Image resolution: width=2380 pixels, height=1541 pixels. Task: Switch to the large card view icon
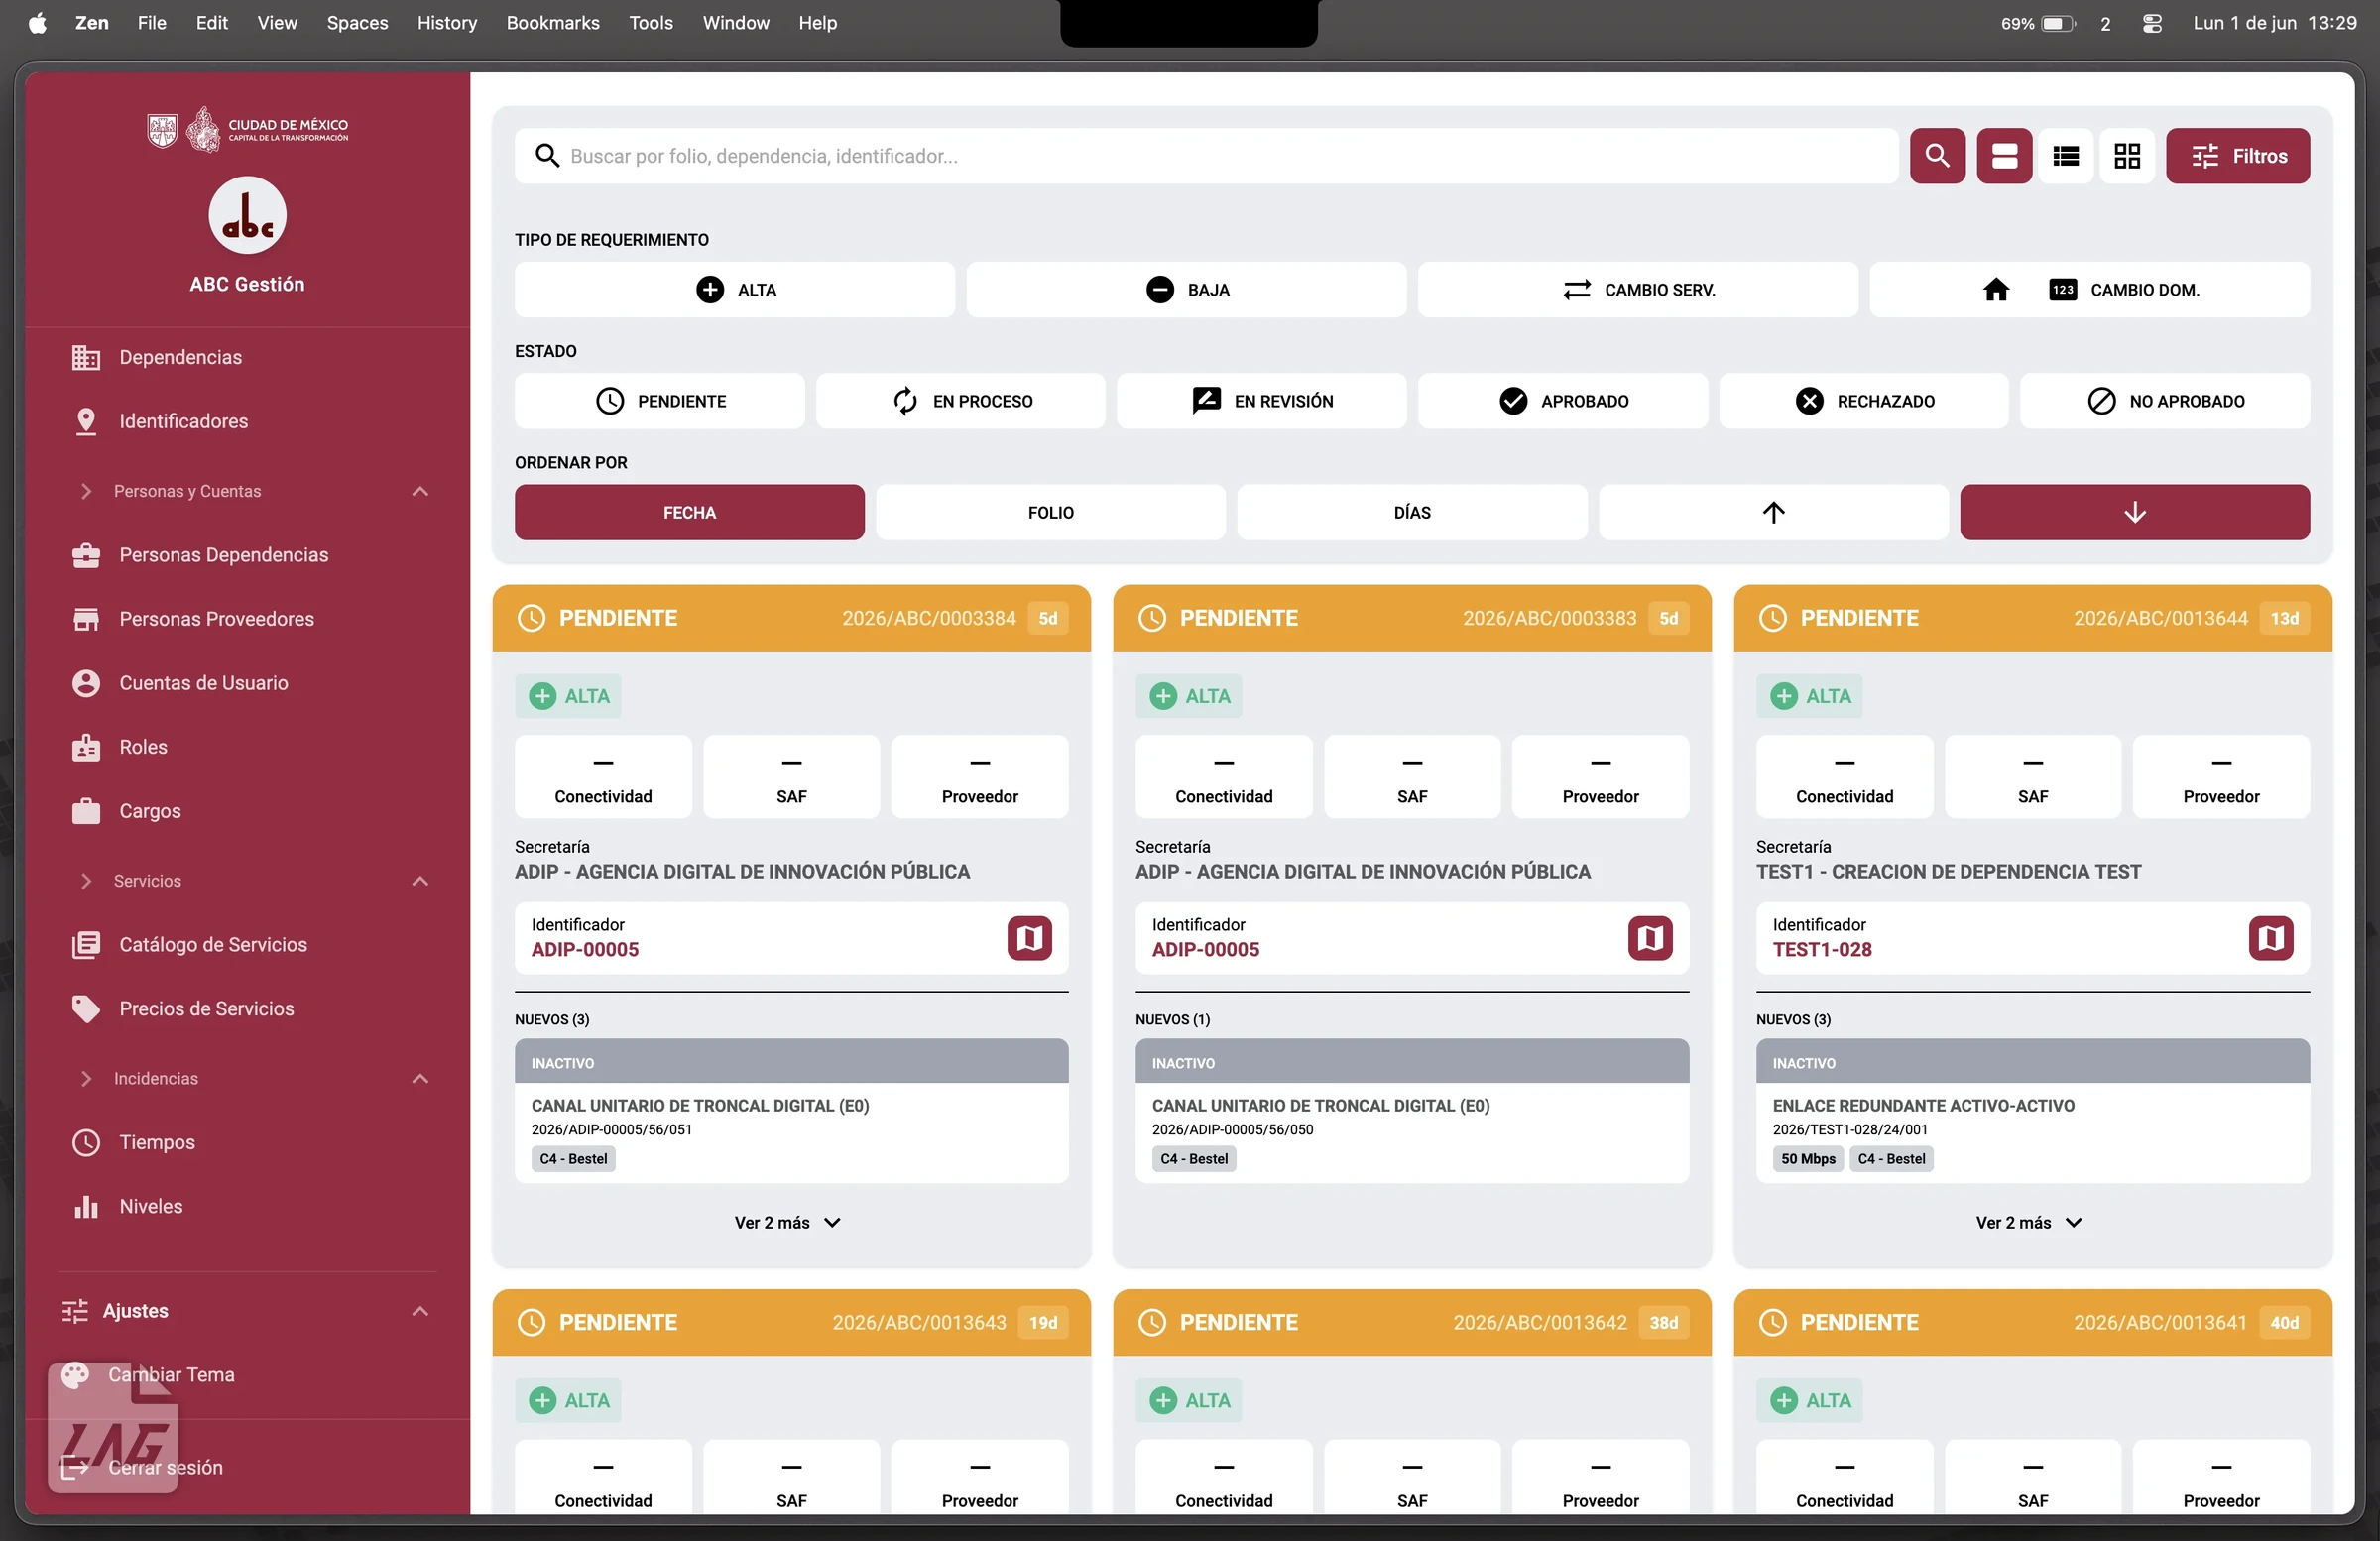[2004, 156]
